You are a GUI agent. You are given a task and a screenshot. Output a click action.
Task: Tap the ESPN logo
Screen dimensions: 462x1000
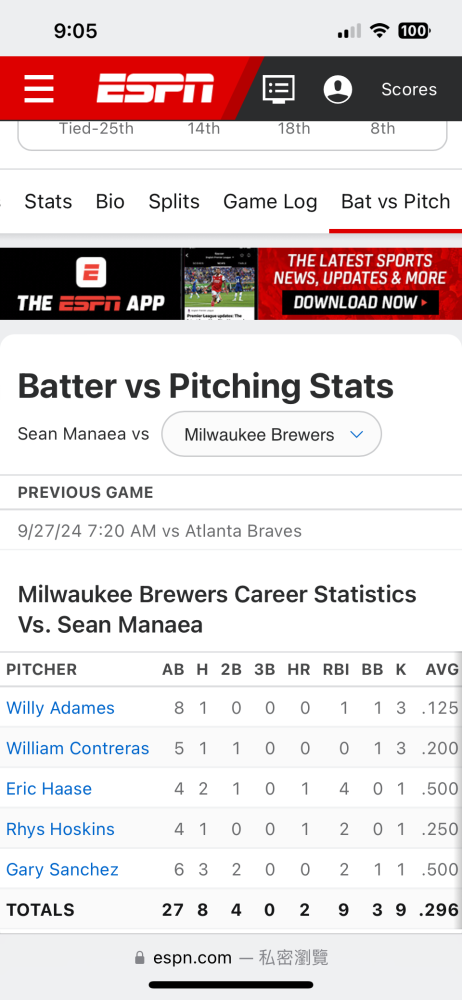click(x=155, y=89)
